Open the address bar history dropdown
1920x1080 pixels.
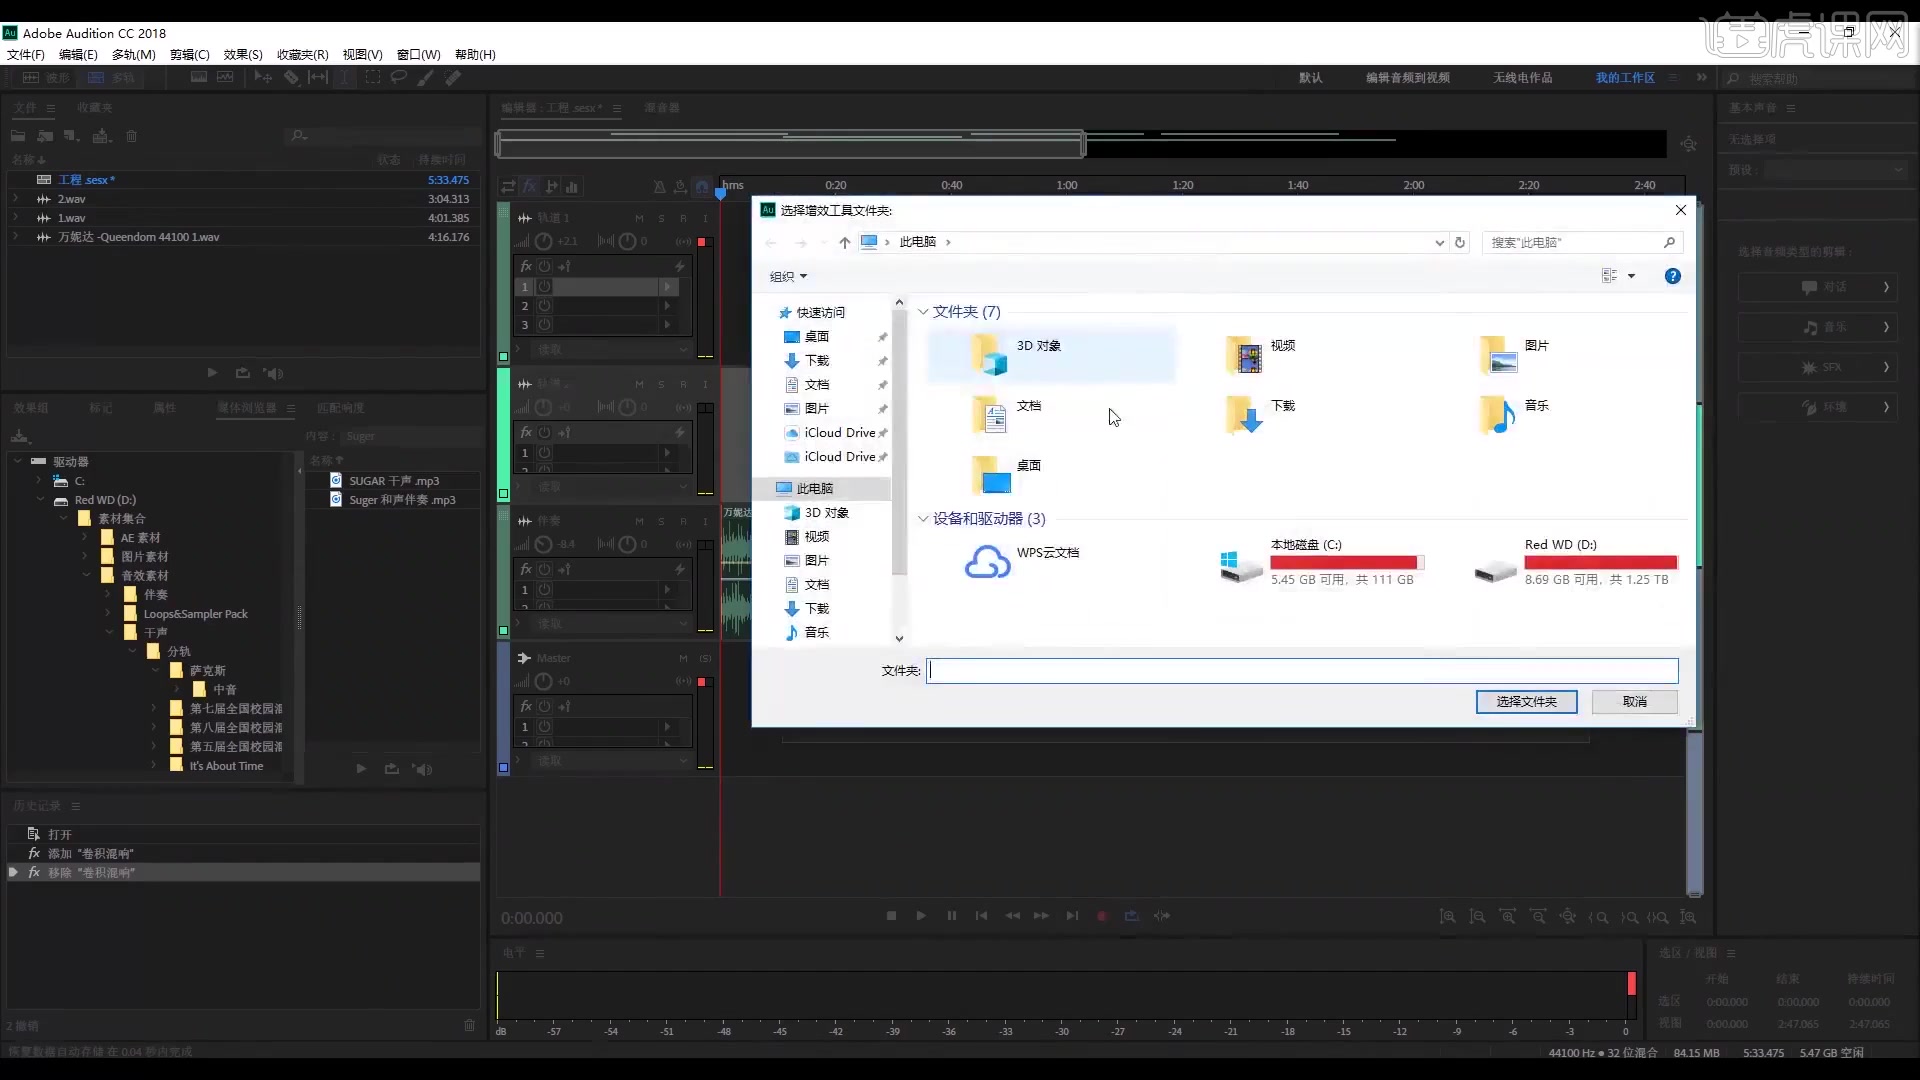(1439, 242)
